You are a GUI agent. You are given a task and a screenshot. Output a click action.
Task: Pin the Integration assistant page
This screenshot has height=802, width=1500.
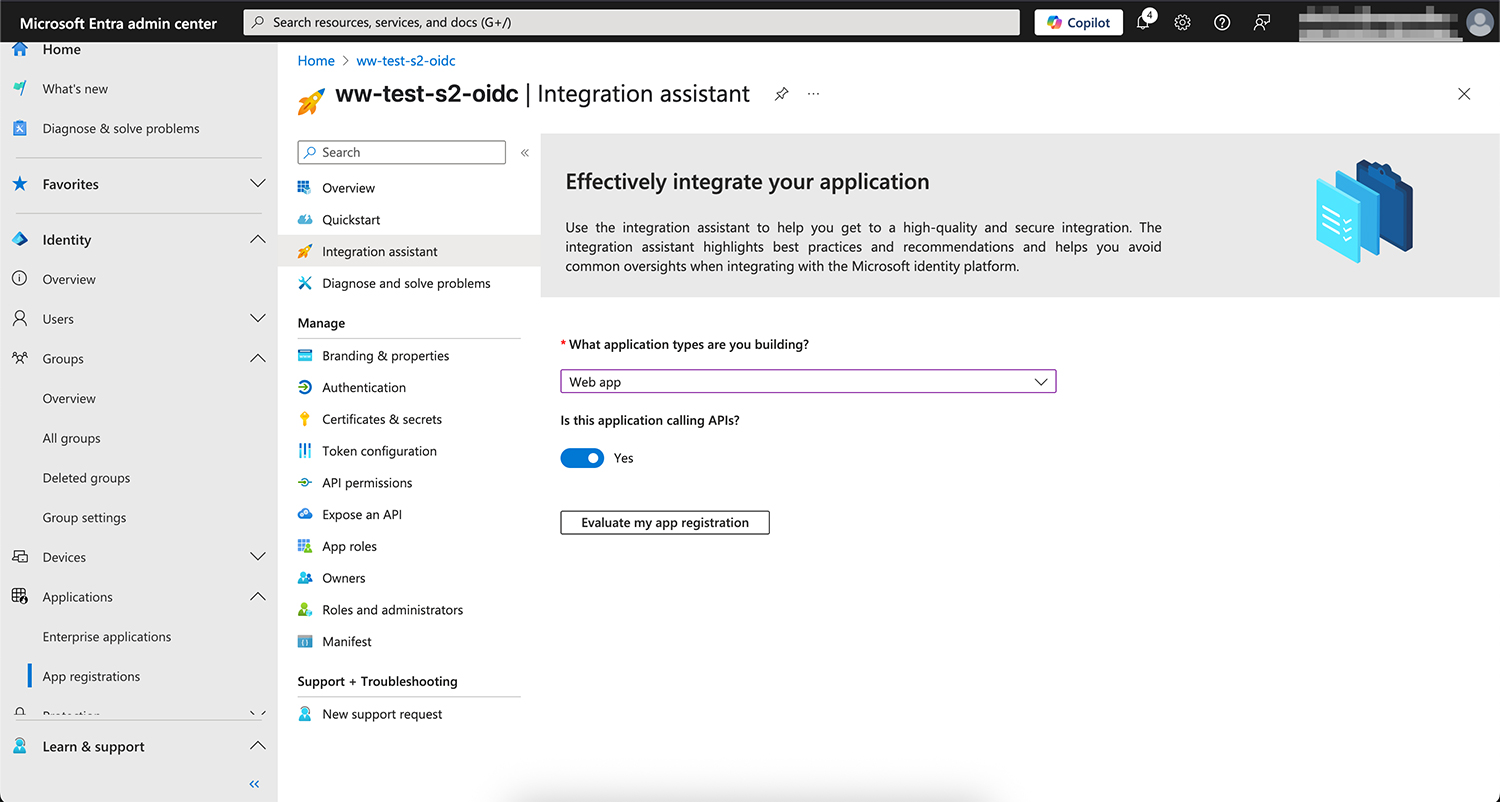pos(781,93)
